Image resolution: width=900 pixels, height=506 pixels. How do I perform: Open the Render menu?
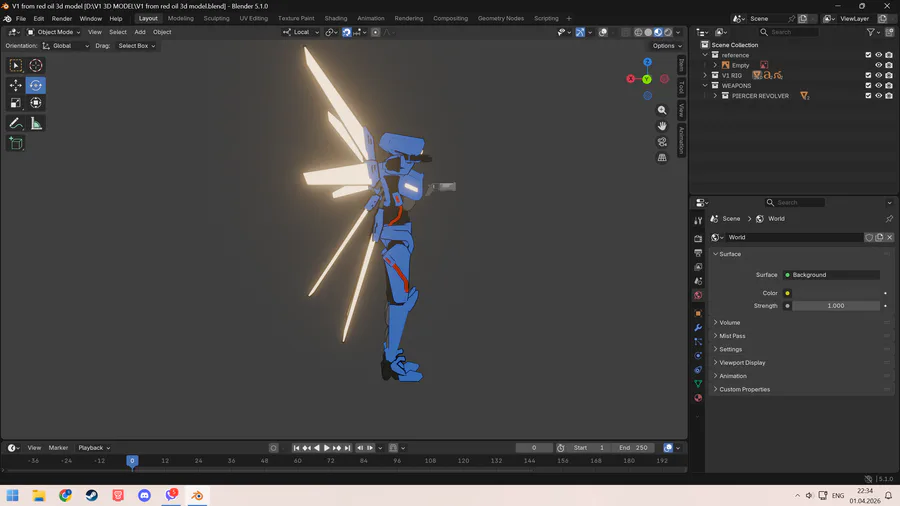coord(61,18)
